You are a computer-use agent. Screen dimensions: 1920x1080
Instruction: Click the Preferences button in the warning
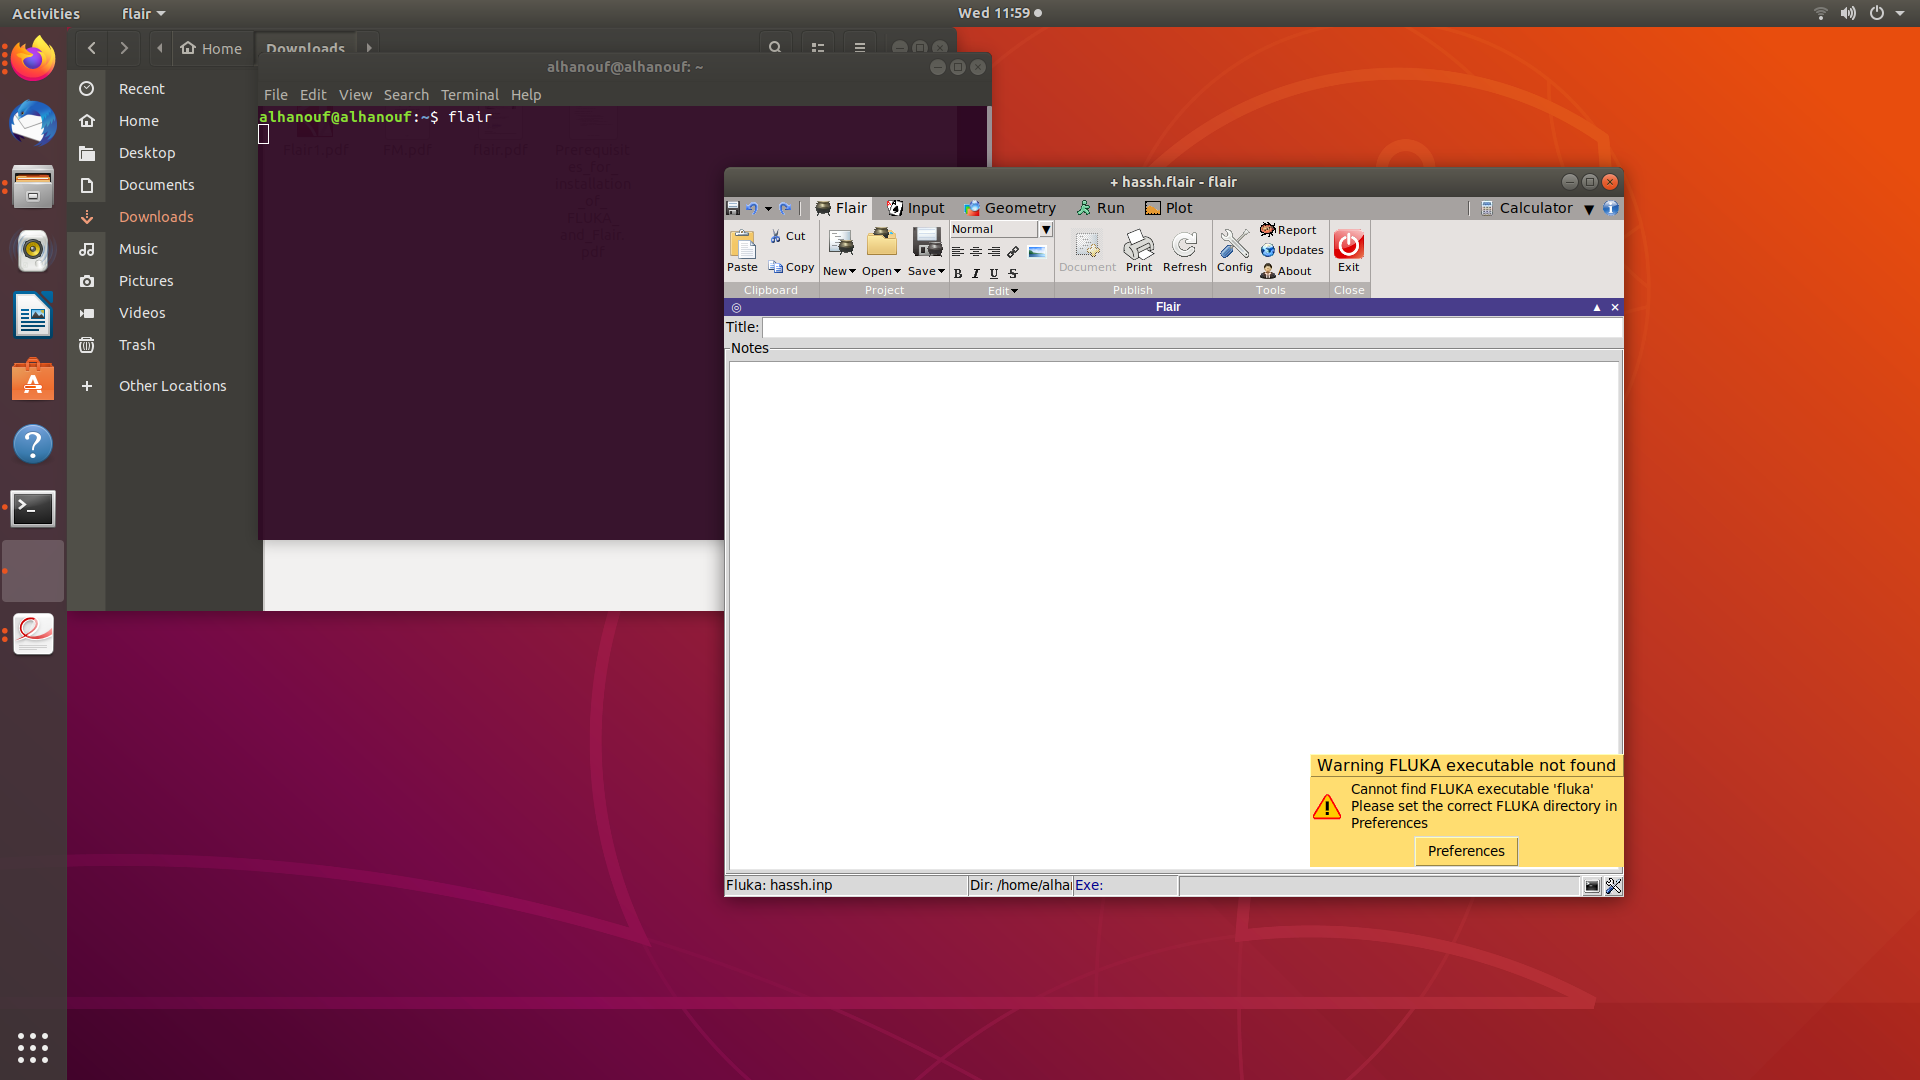(x=1466, y=851)
